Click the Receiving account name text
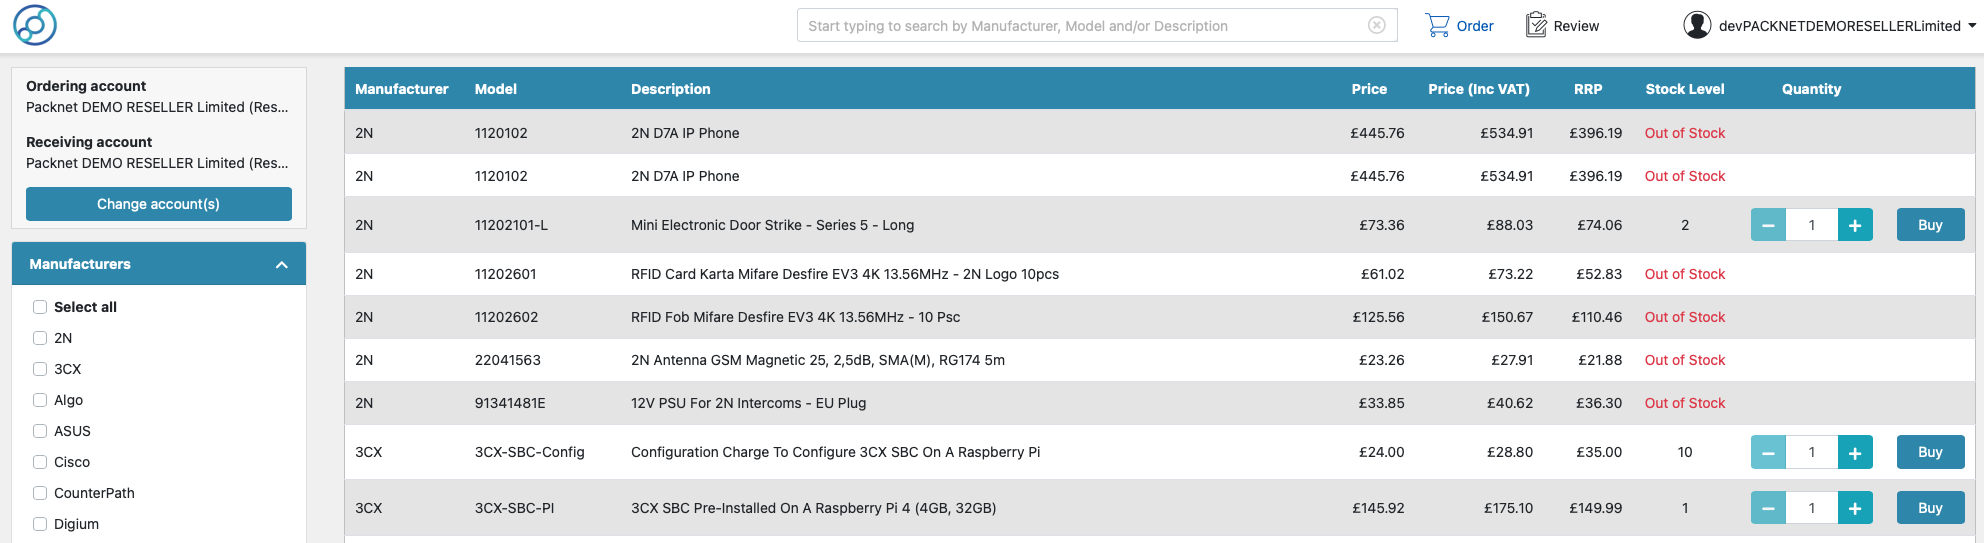Image resolution: width=1984 pixels, height=543 pixels. [157, 163]
